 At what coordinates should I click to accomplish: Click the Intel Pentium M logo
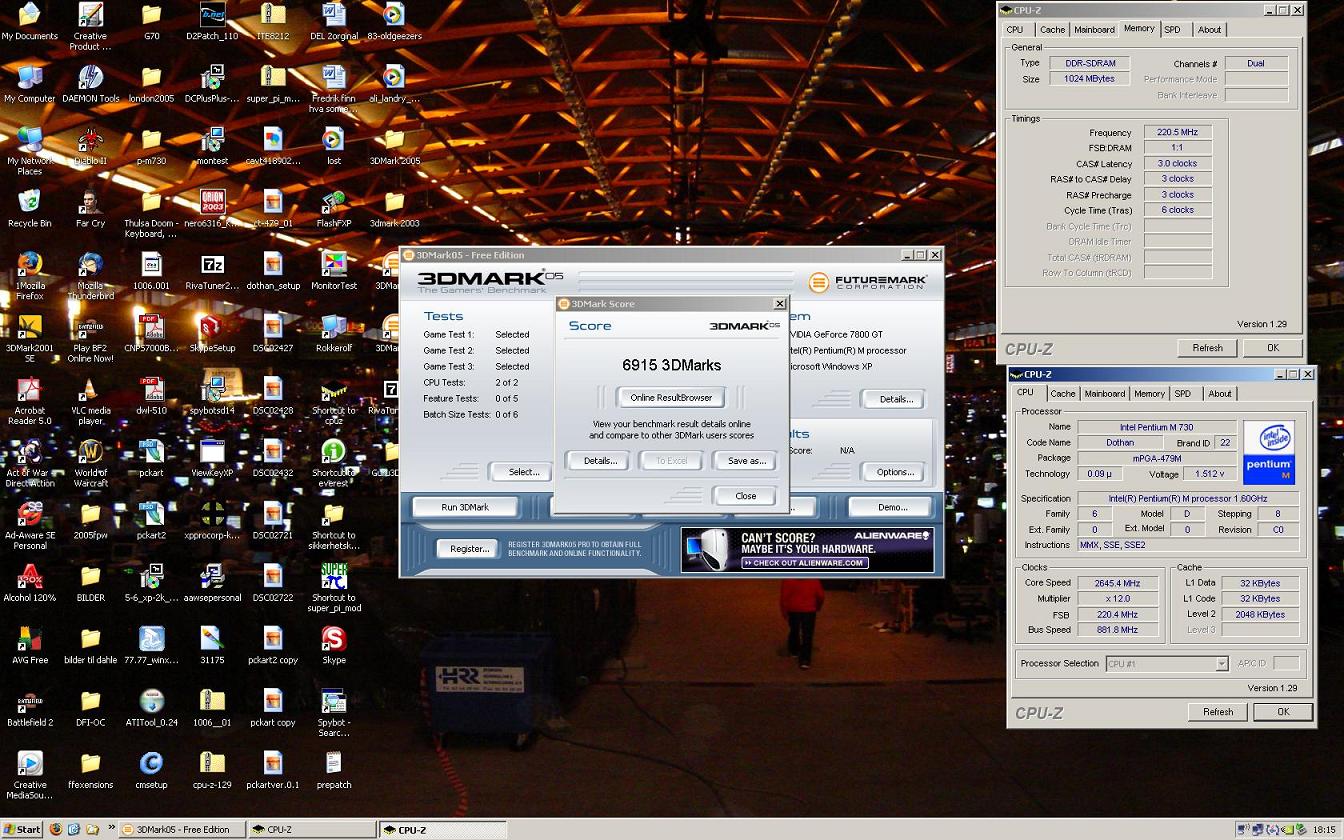click(1269, 452)
